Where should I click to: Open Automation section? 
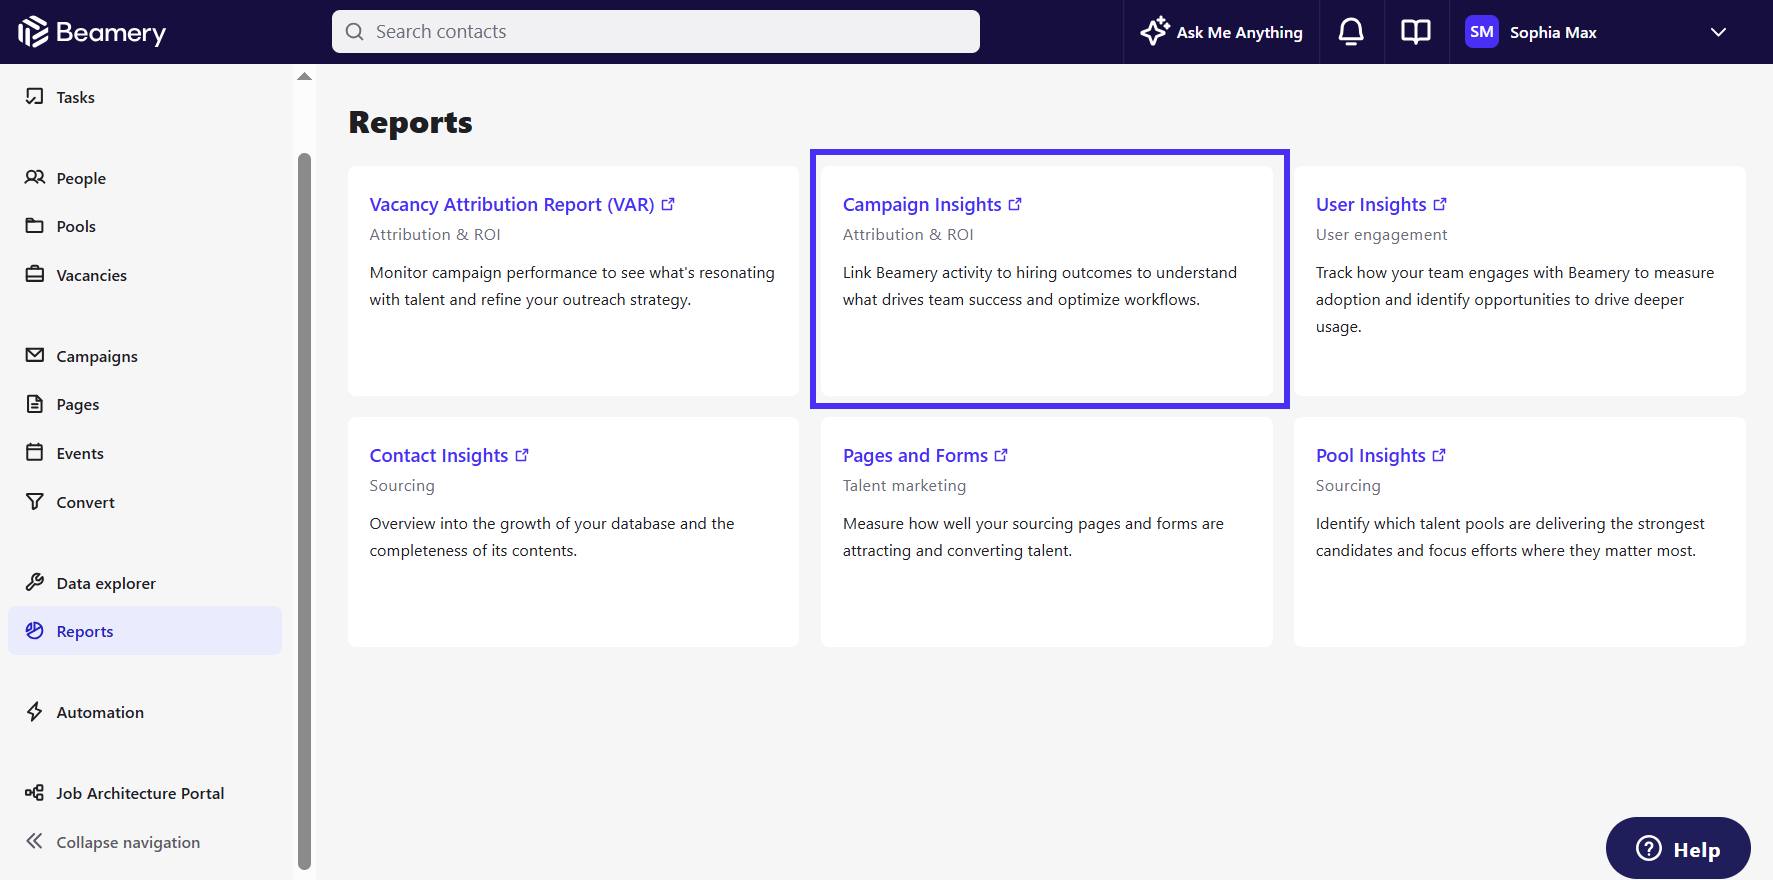point(144,712)
